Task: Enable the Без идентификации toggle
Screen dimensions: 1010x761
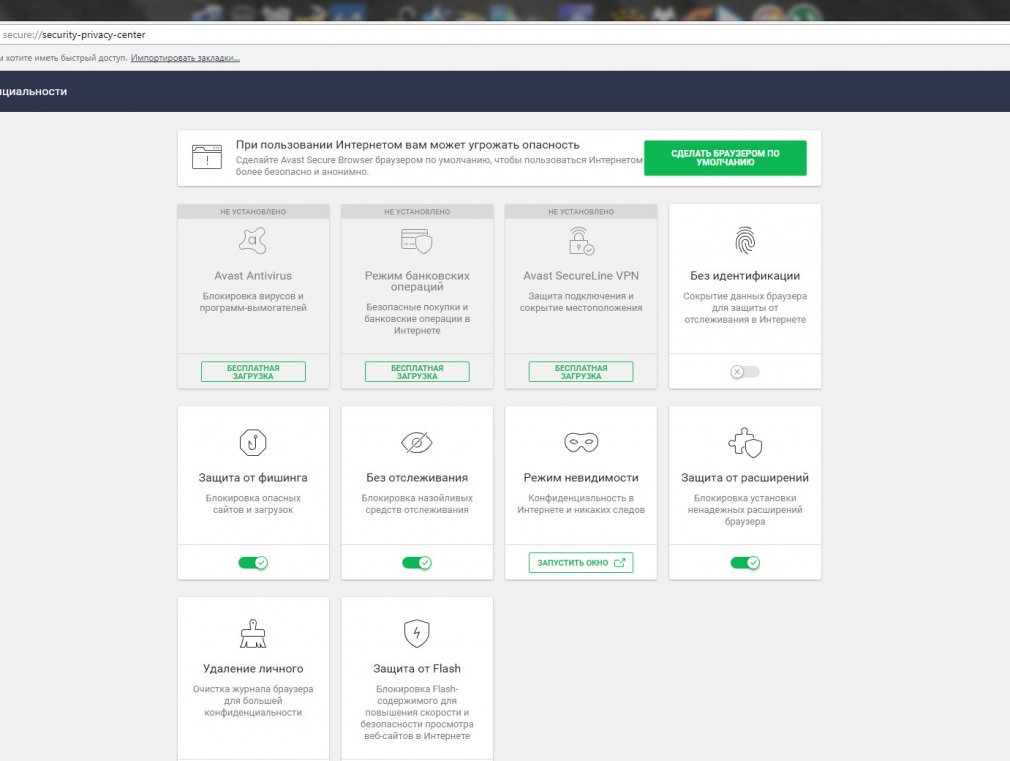Action: [745, 372]
